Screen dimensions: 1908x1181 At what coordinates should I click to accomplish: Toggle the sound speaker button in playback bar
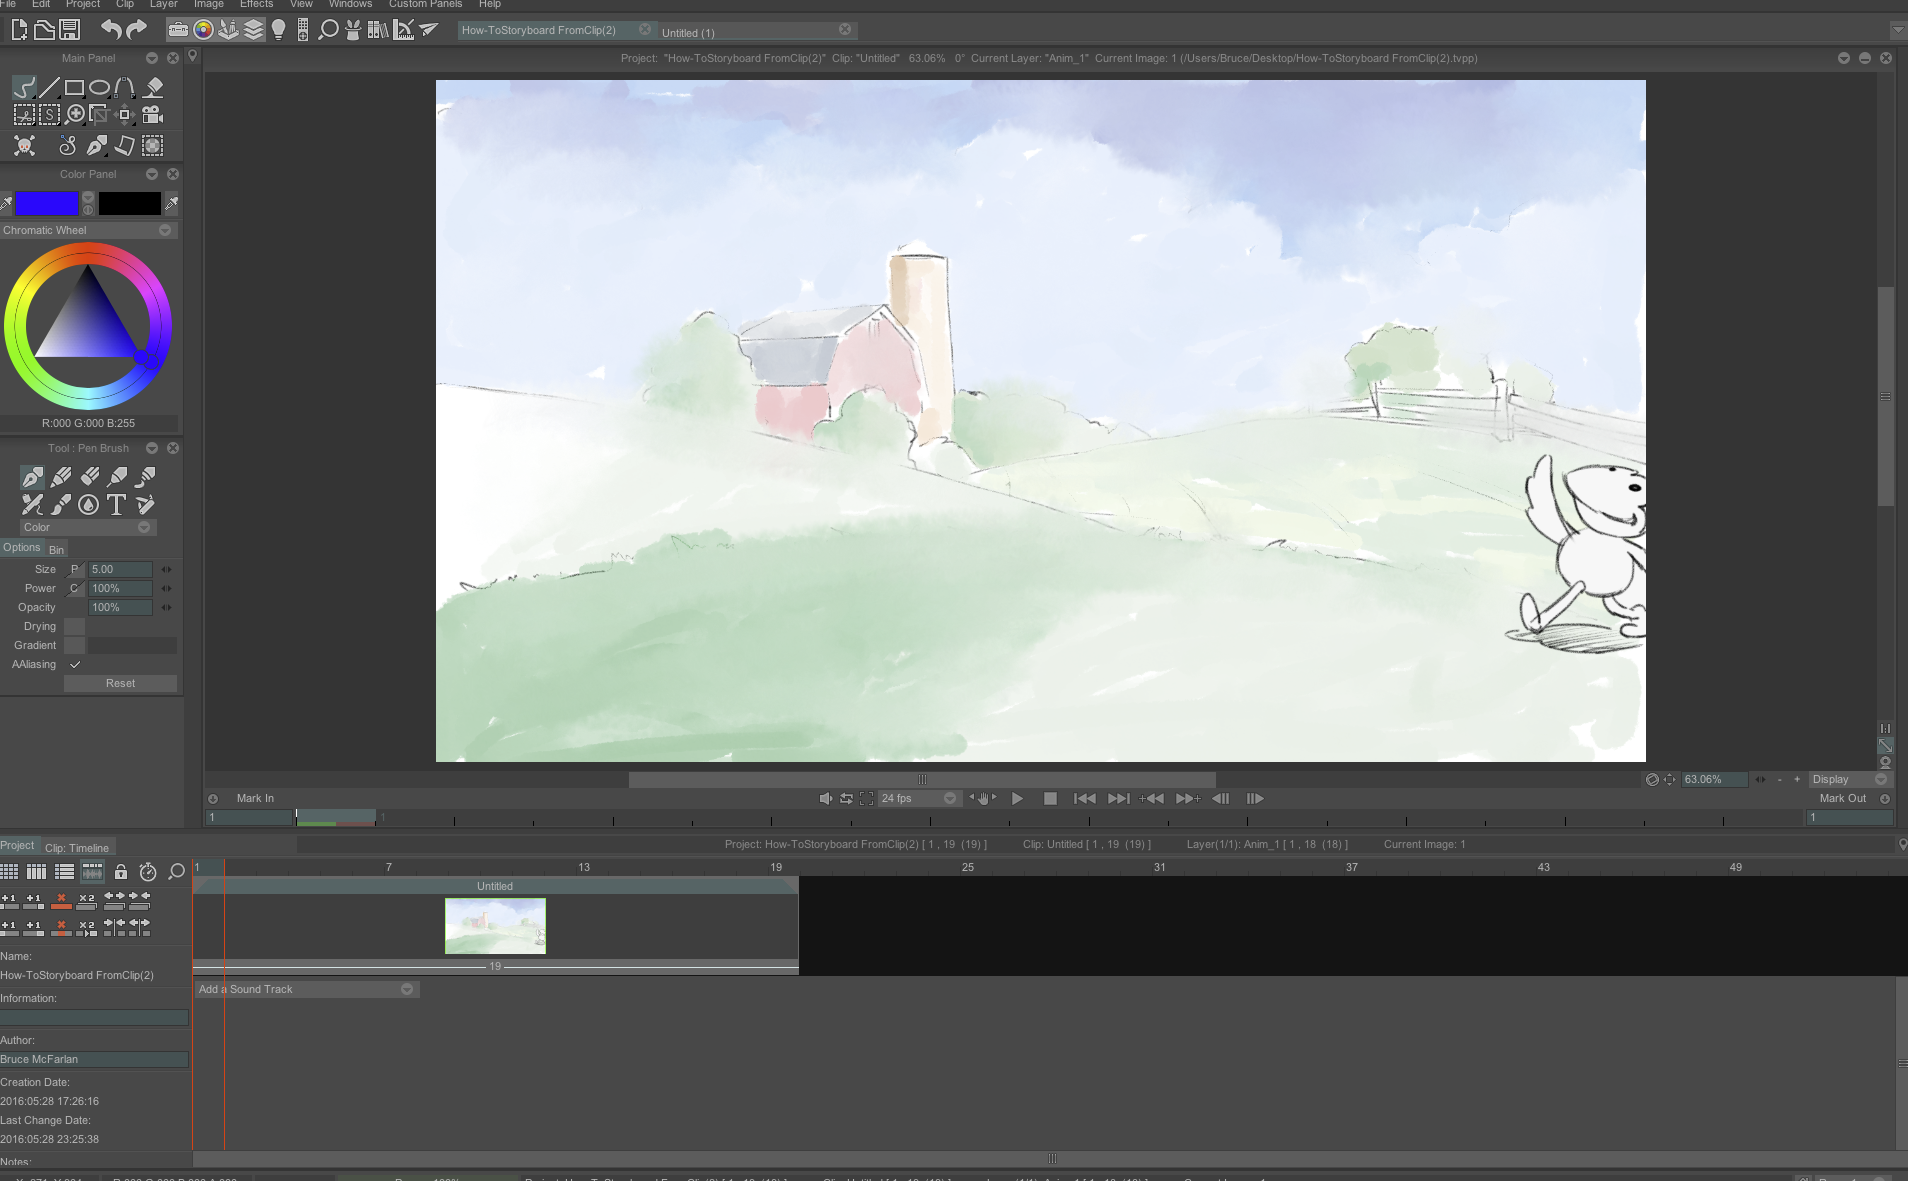coord(825,798)
